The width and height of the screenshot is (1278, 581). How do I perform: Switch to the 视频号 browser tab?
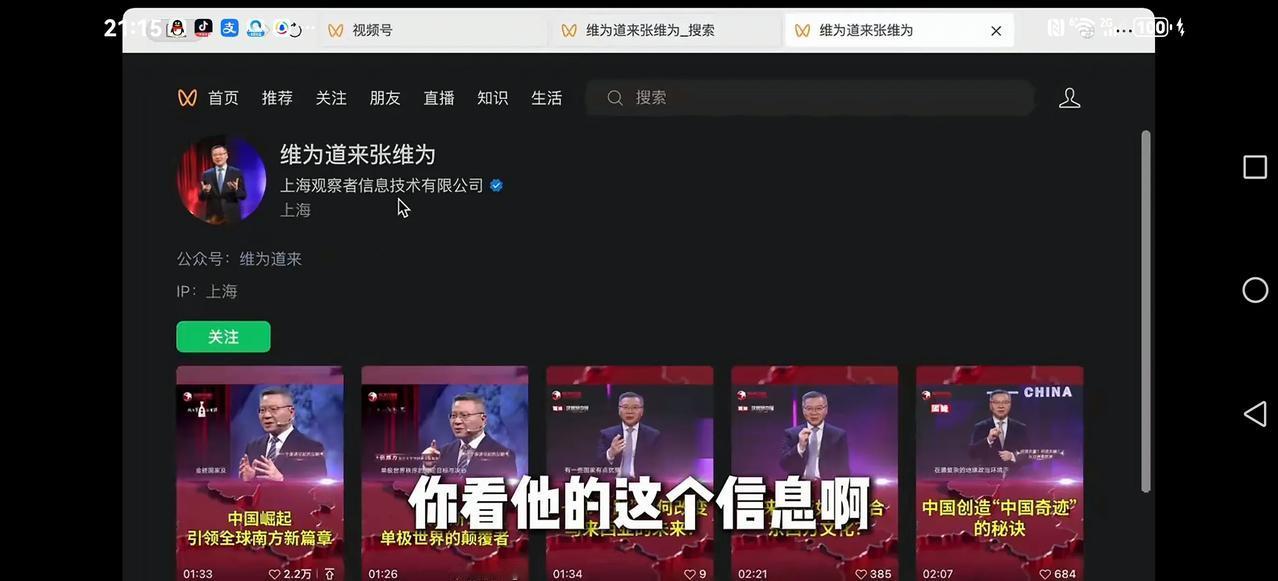(432, 31)
